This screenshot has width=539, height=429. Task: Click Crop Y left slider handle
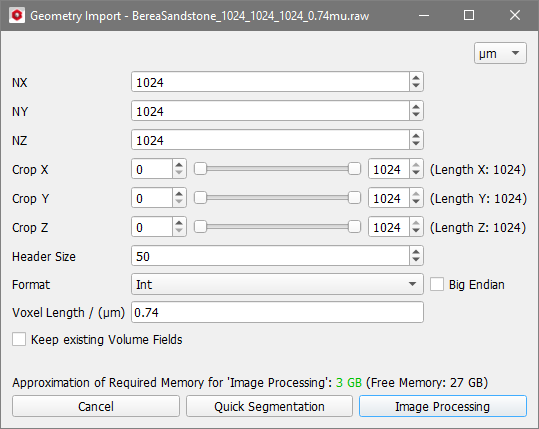point(200,198)
